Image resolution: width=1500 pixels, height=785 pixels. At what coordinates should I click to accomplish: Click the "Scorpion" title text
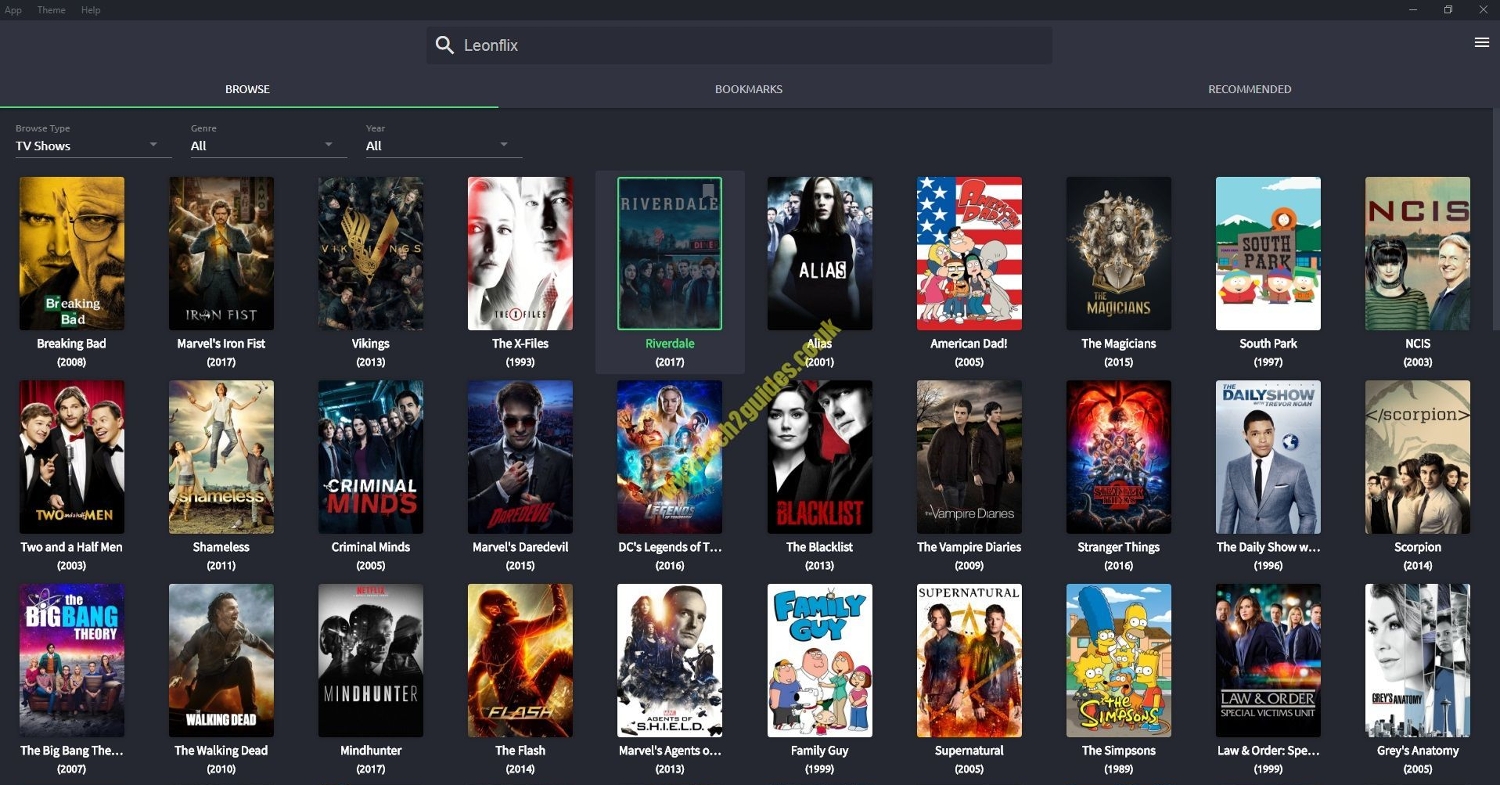1418,547
